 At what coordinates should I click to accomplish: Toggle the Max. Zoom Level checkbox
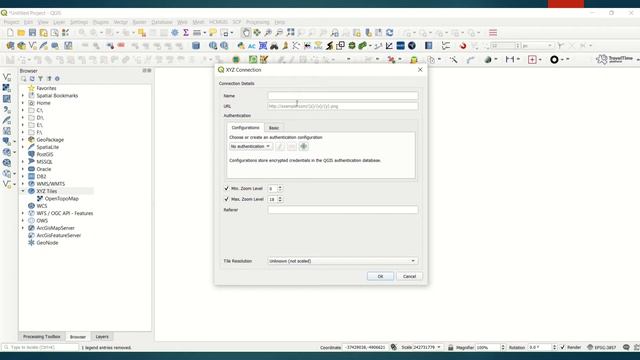[x=227, y=199]
